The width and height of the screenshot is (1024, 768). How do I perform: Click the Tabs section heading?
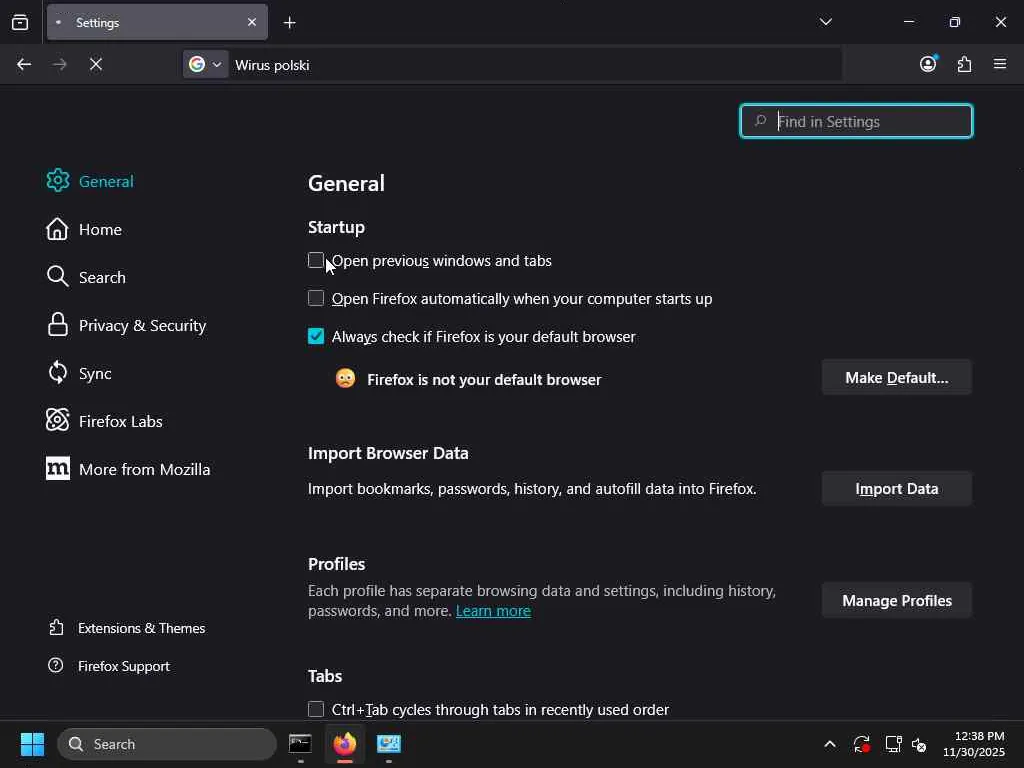(x=325, y=675)
